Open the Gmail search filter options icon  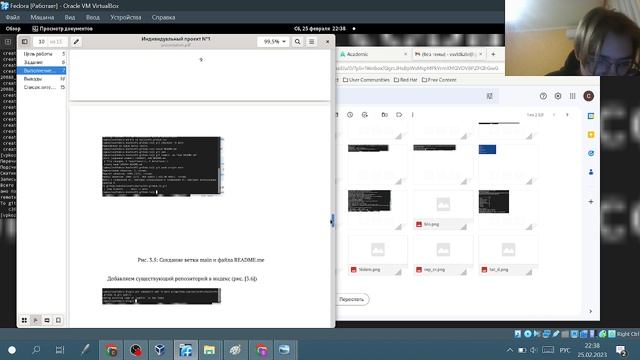click(489, 96)
